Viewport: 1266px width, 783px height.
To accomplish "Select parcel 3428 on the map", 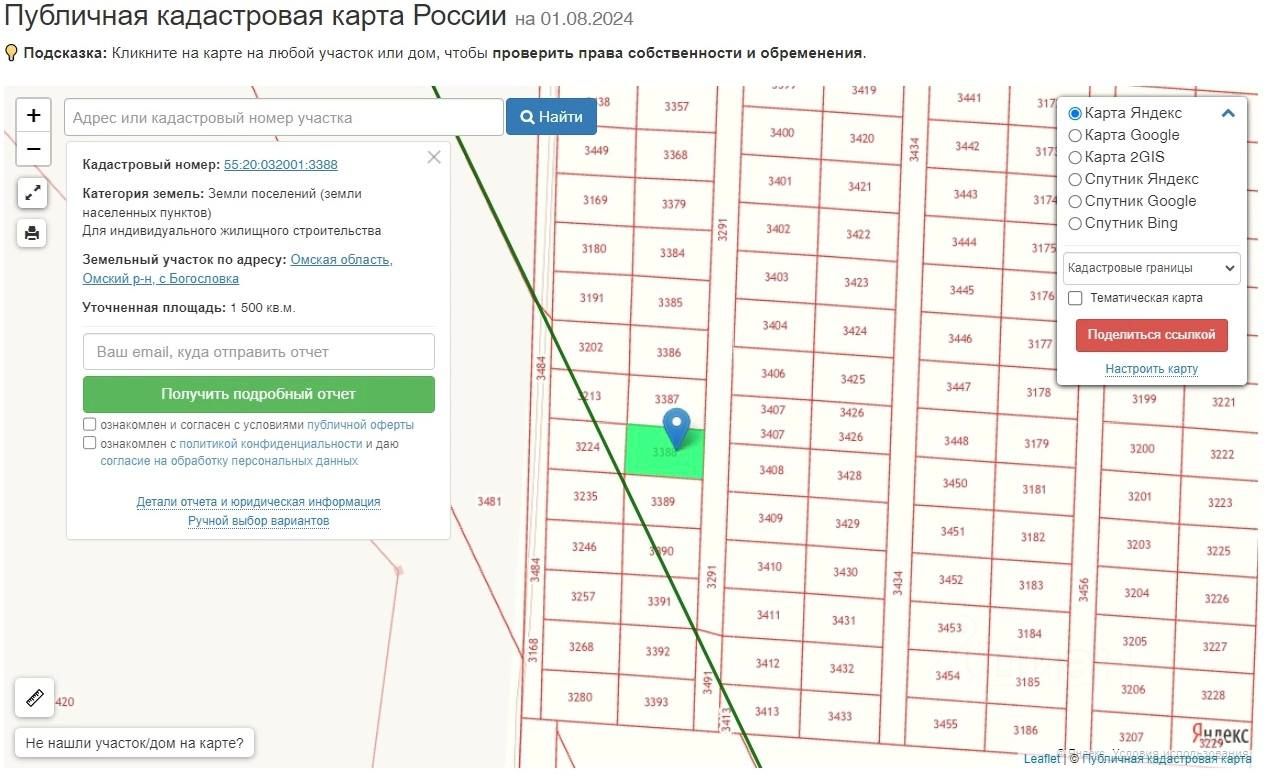I will pyautogui.click(x=849, y=475).
